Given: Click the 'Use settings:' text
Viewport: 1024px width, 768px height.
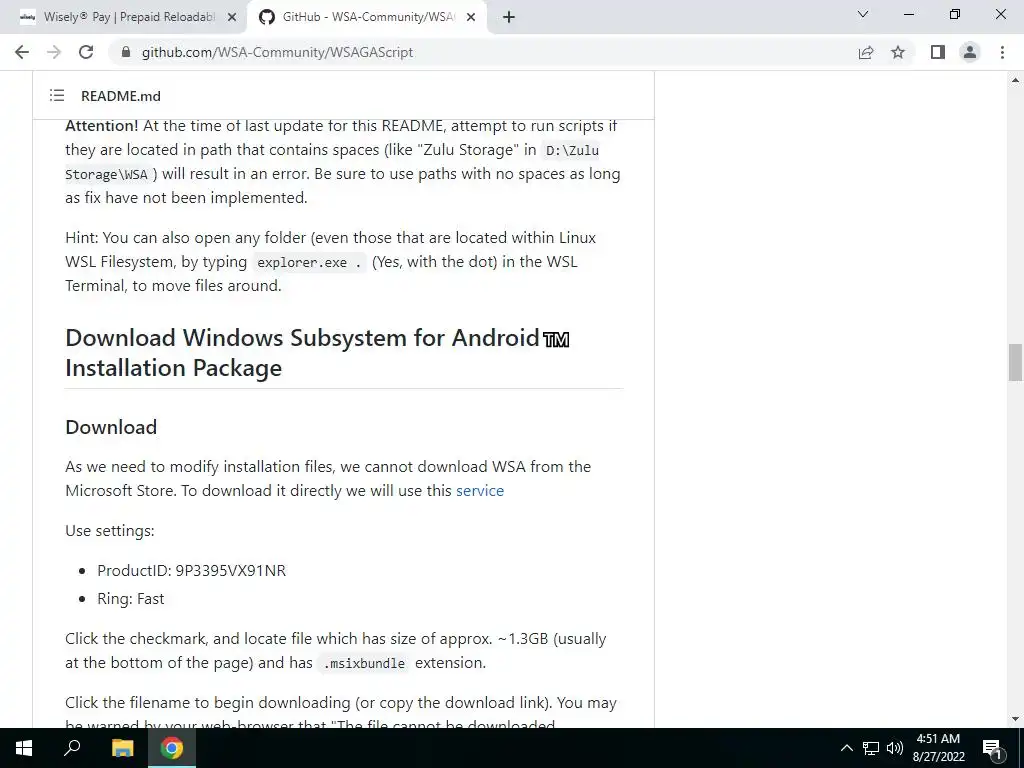Looking at the screenshot, I should (110, 531).
